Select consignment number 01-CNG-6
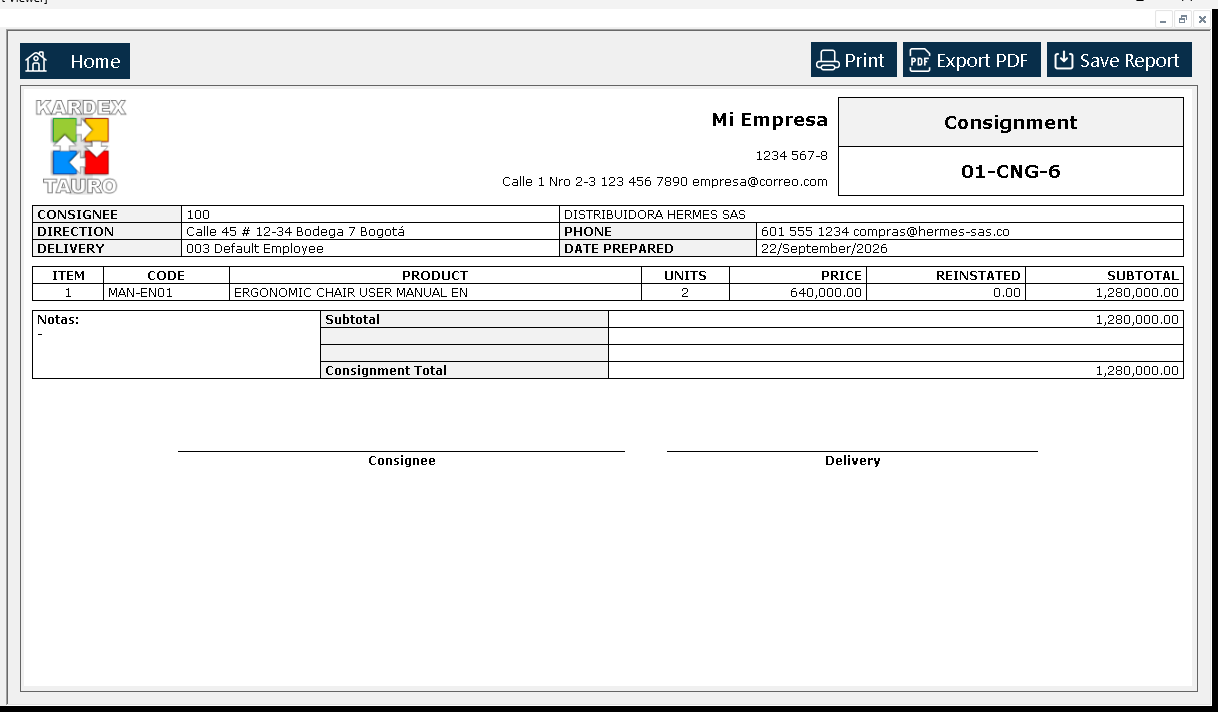 point(1010,171)
